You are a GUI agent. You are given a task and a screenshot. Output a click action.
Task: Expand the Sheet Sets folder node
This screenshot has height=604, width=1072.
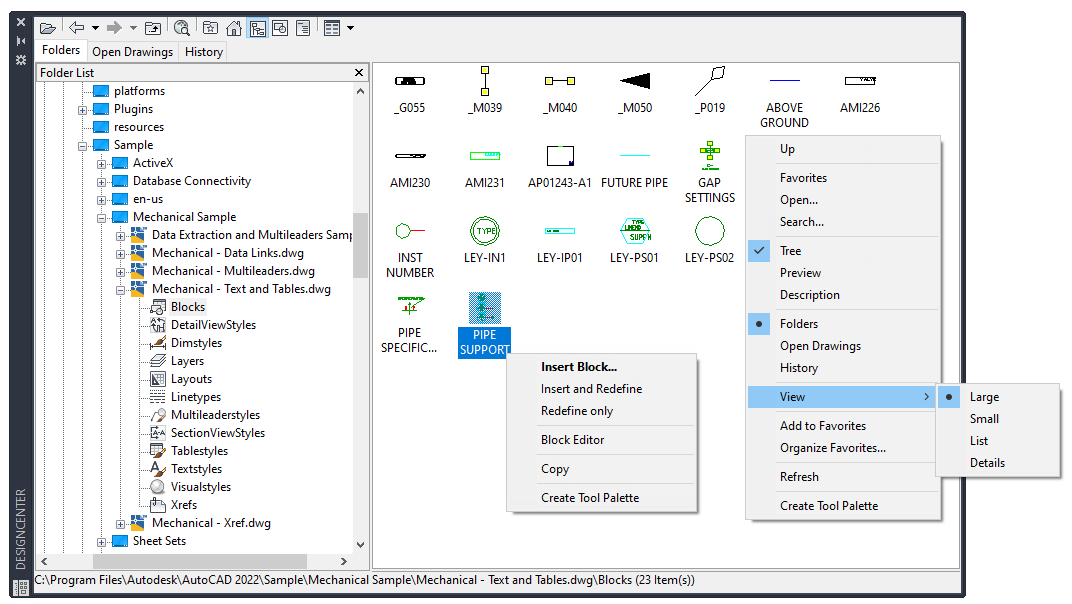coord(102,541)
